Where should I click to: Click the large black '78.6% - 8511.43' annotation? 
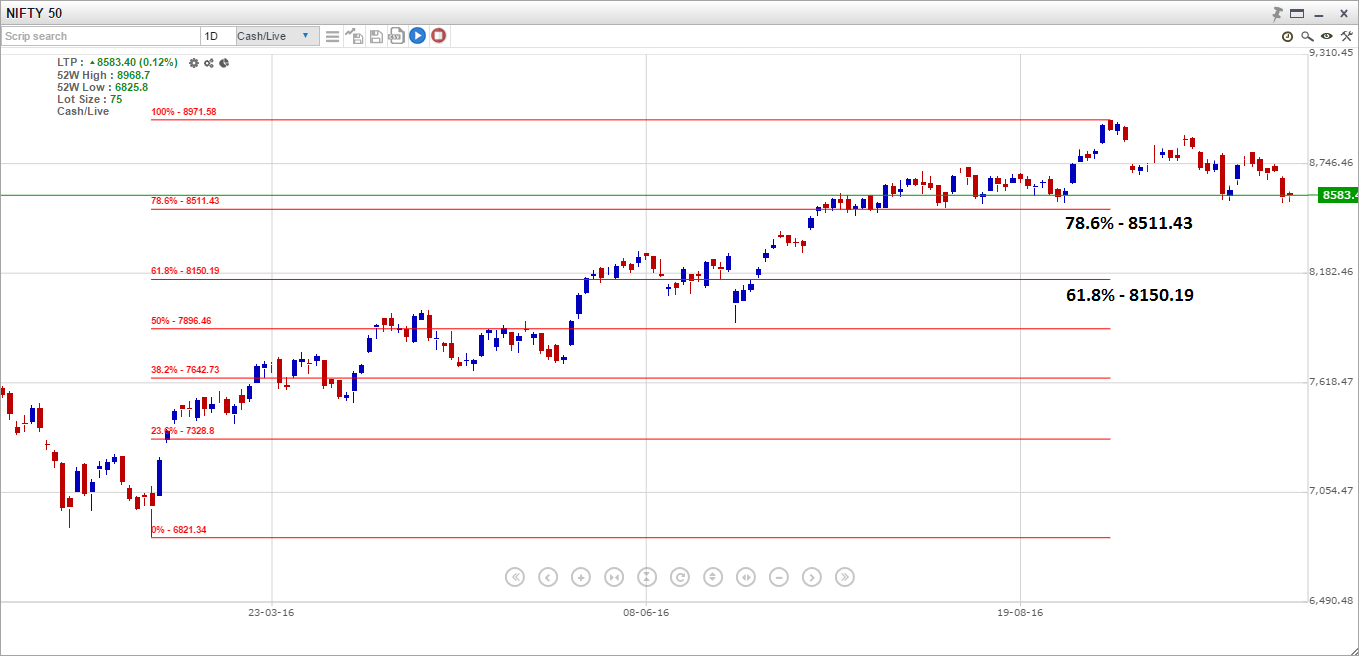(1129, 223)
